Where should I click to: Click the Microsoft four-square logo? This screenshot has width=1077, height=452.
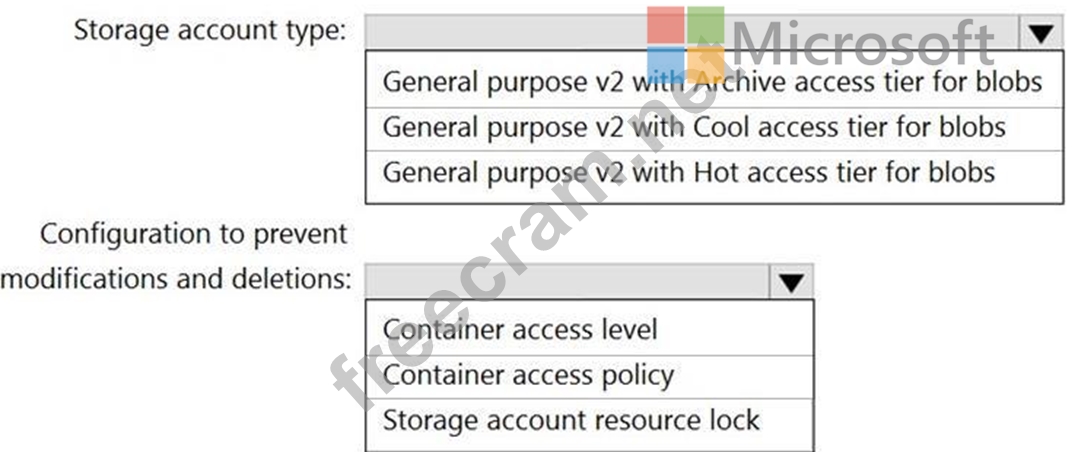coord(685,45)
